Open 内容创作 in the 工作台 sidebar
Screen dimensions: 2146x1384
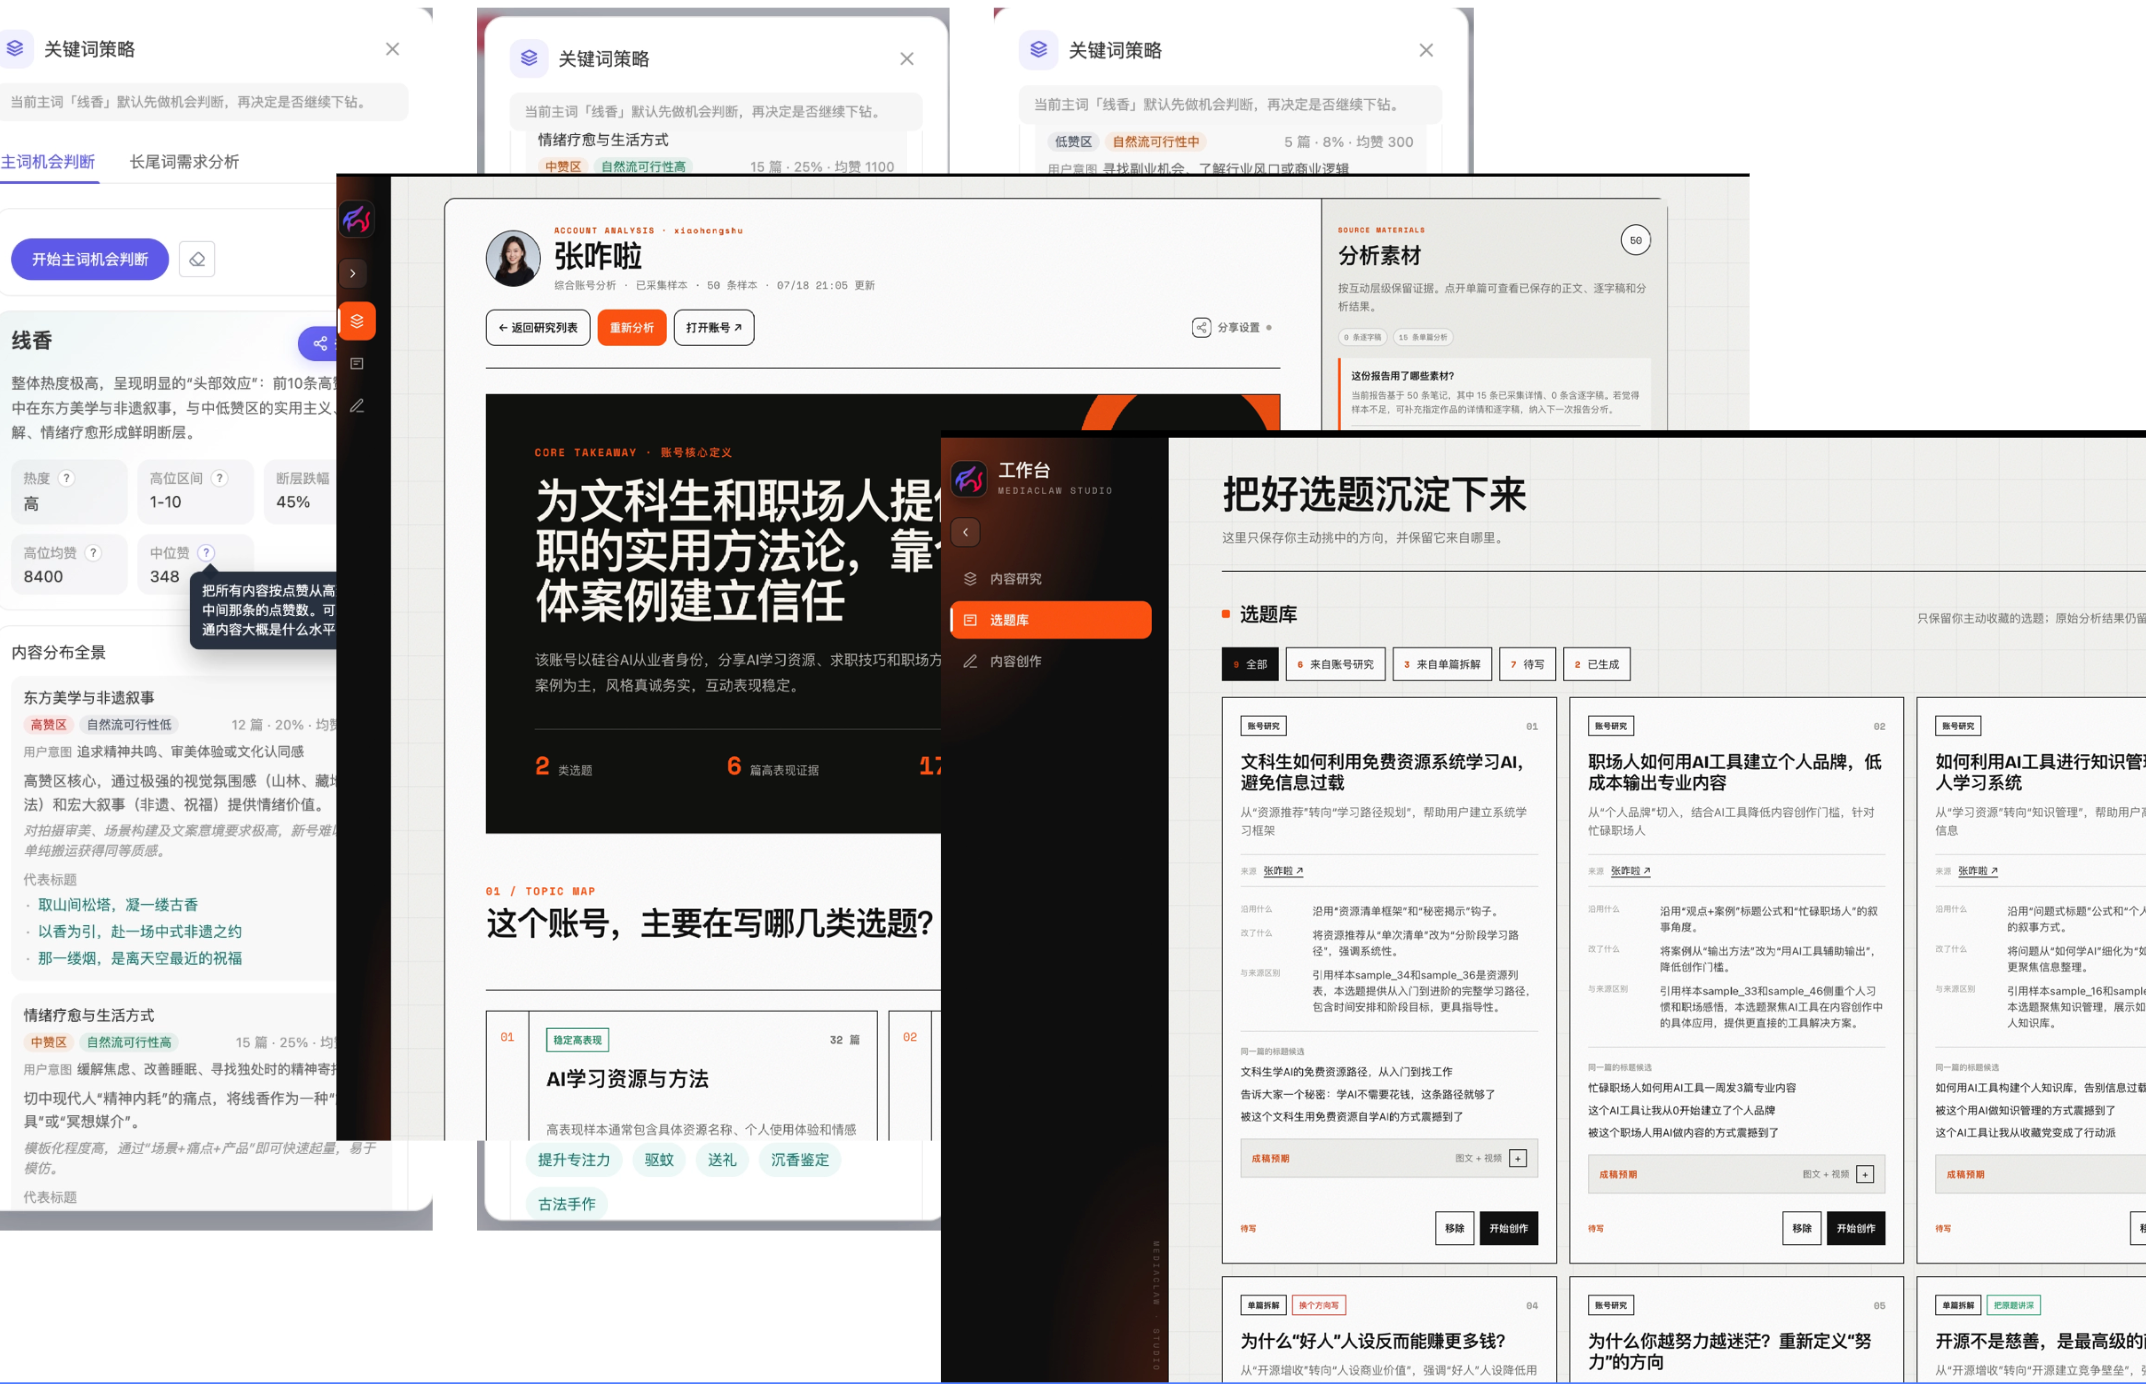[1051, 661]
